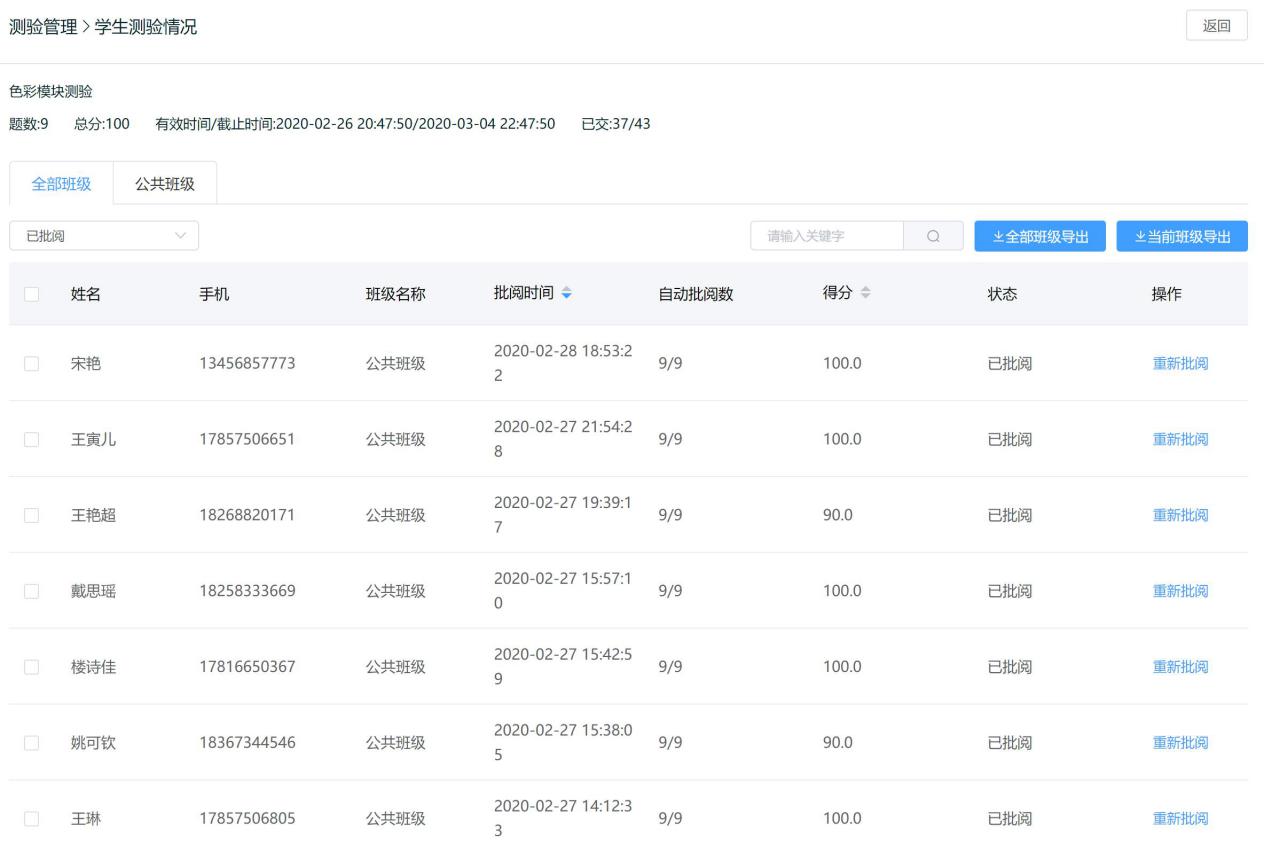Click 测验管理 in the breadcrumb
The width and height of the screenshot is (1264, 852).
[43, 27]
